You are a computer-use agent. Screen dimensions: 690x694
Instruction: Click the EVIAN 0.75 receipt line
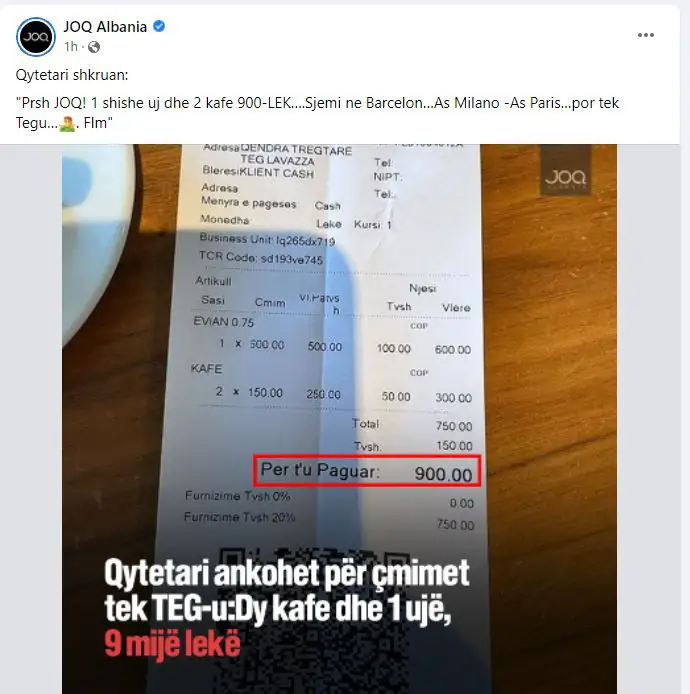(x=224, y=322)
